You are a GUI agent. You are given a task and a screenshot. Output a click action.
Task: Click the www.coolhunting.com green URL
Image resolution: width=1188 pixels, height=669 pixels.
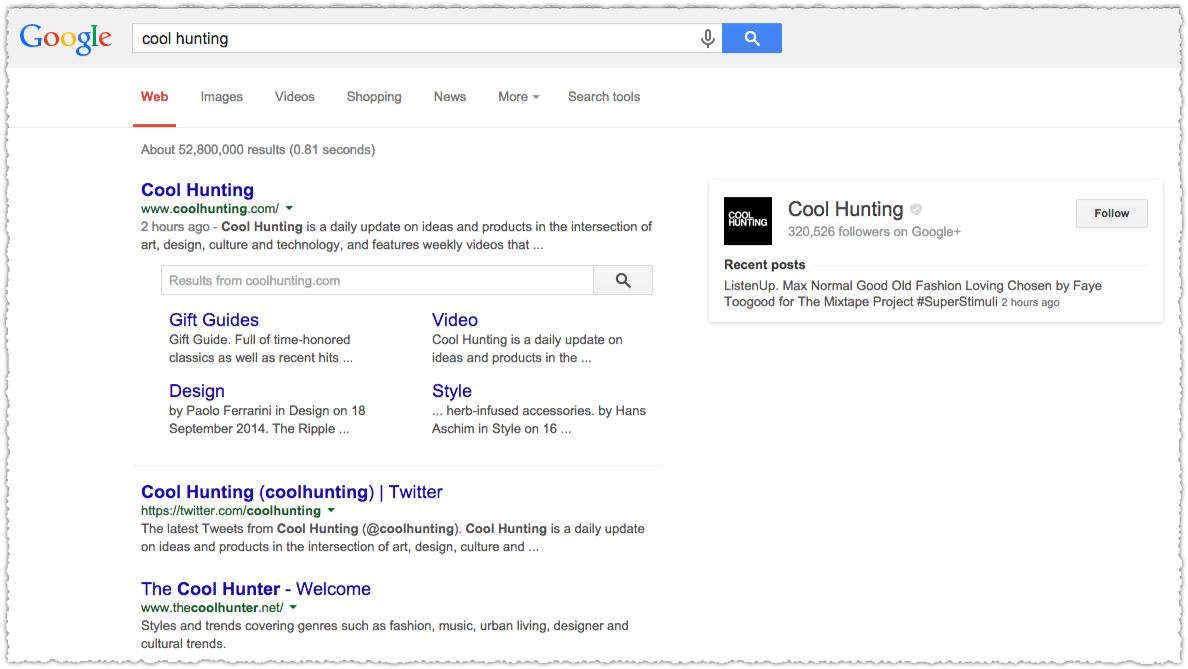point(210,208)
